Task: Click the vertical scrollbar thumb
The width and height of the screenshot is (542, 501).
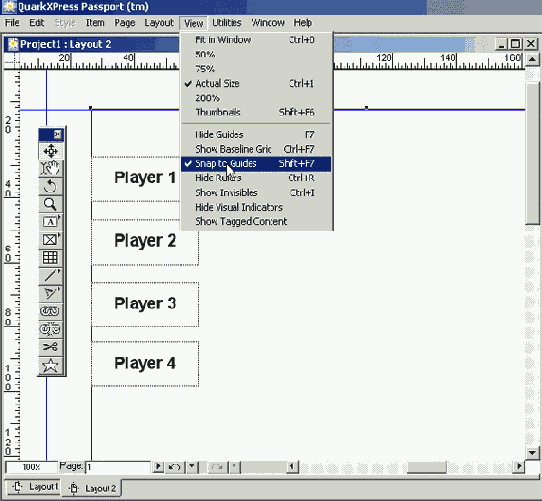Action: (x=532, y=154)
